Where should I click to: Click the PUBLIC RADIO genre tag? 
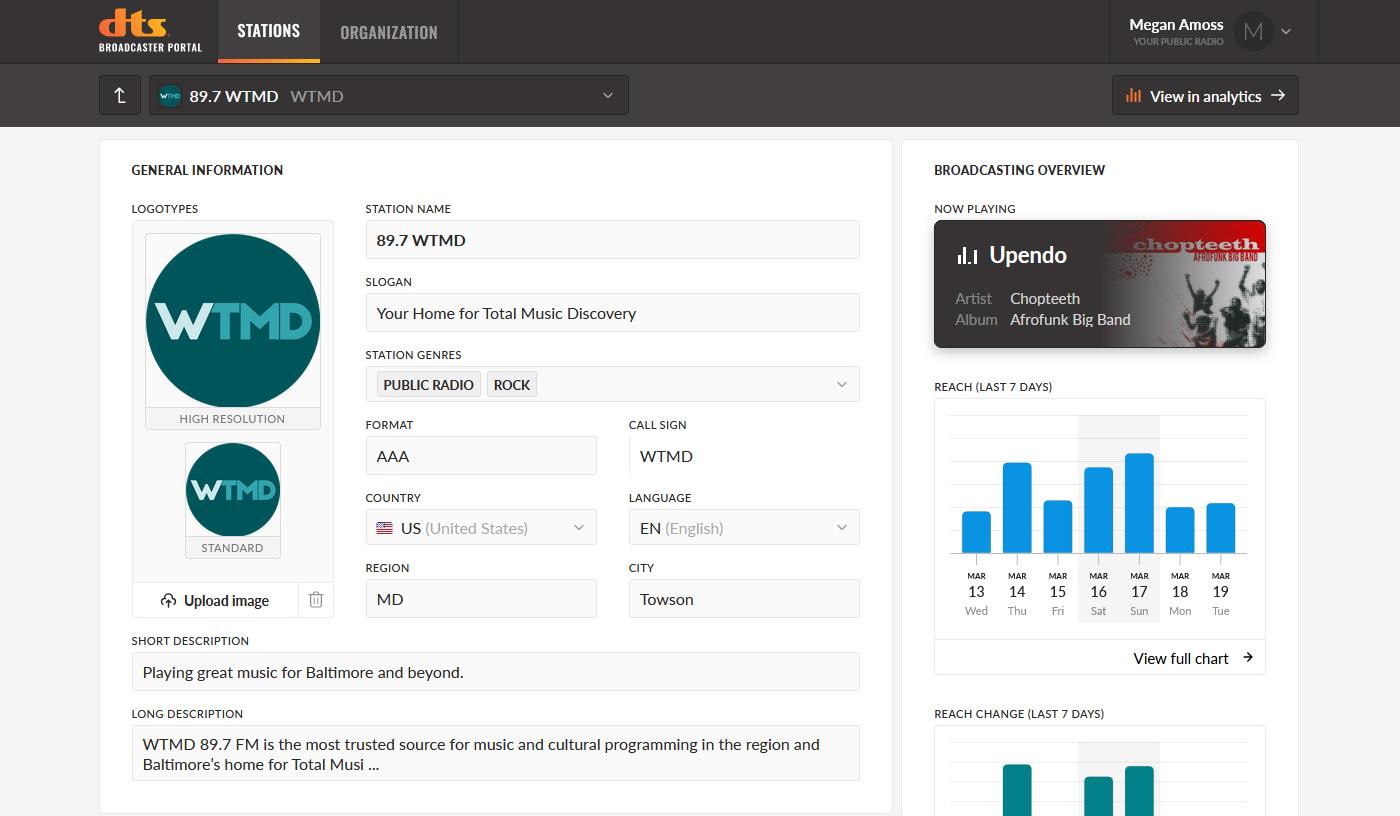(x=428, y=384)
